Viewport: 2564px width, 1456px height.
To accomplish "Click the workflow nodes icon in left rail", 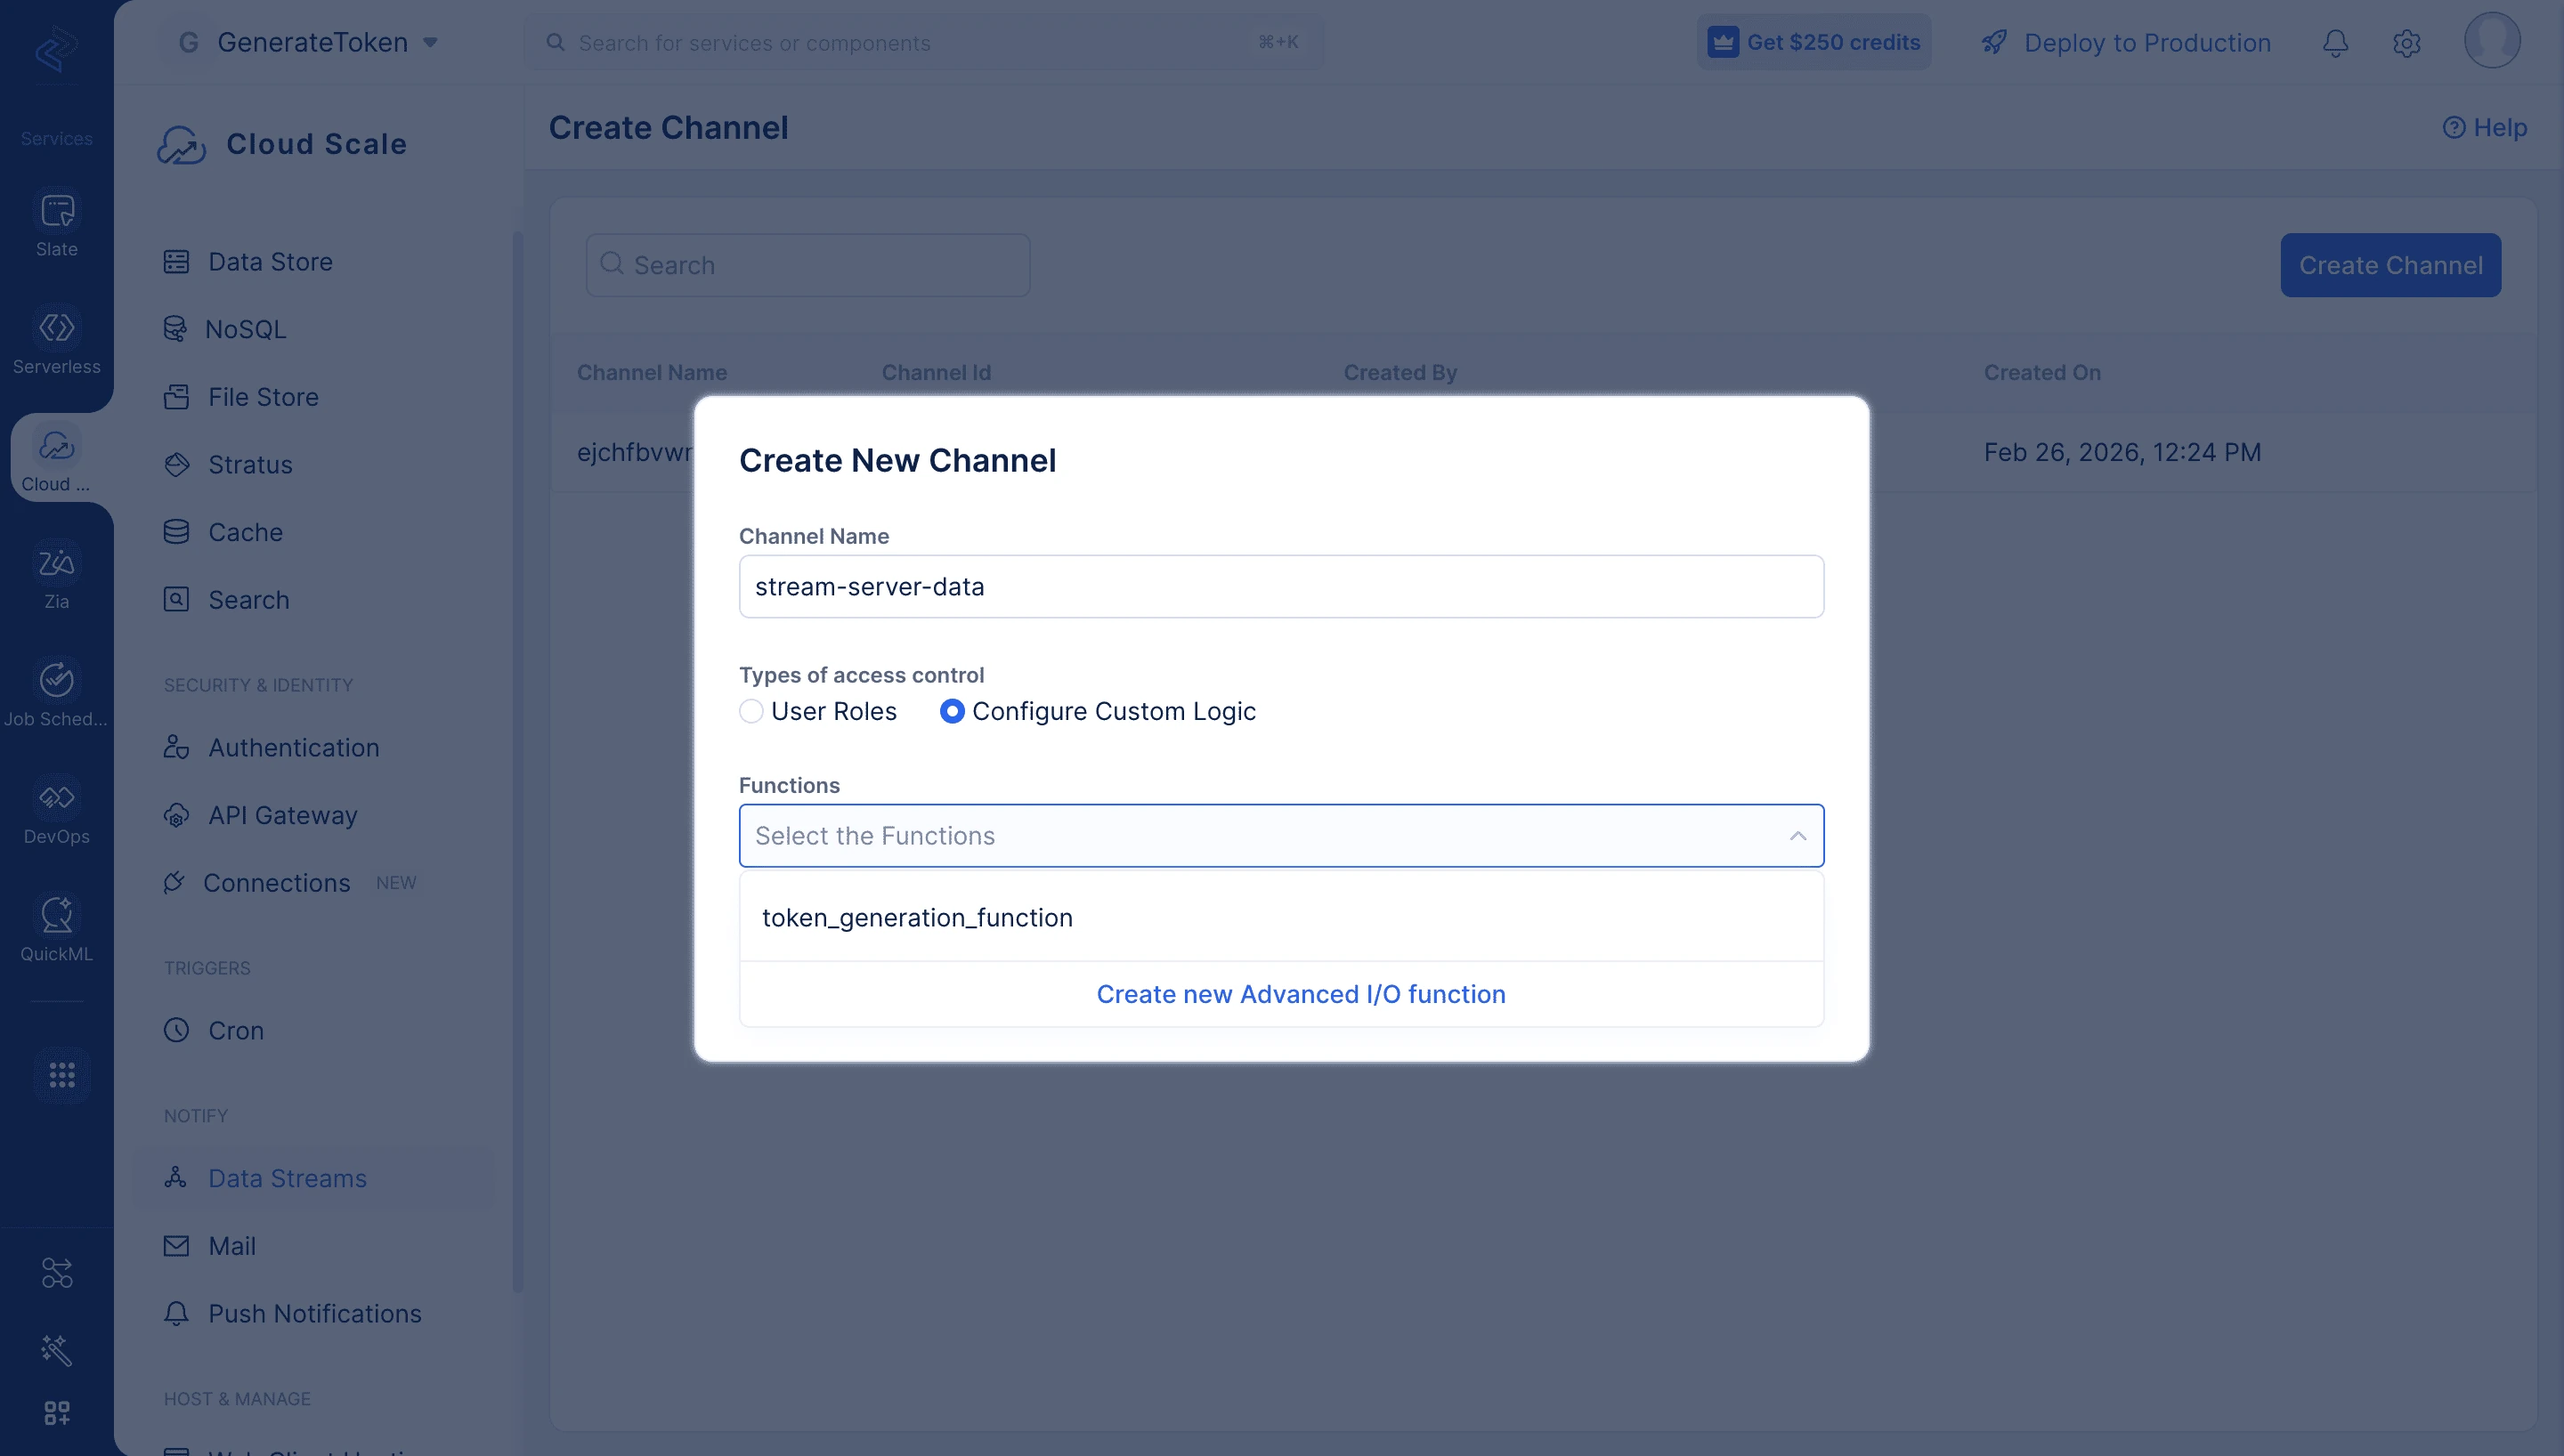I will (57, 1273).
